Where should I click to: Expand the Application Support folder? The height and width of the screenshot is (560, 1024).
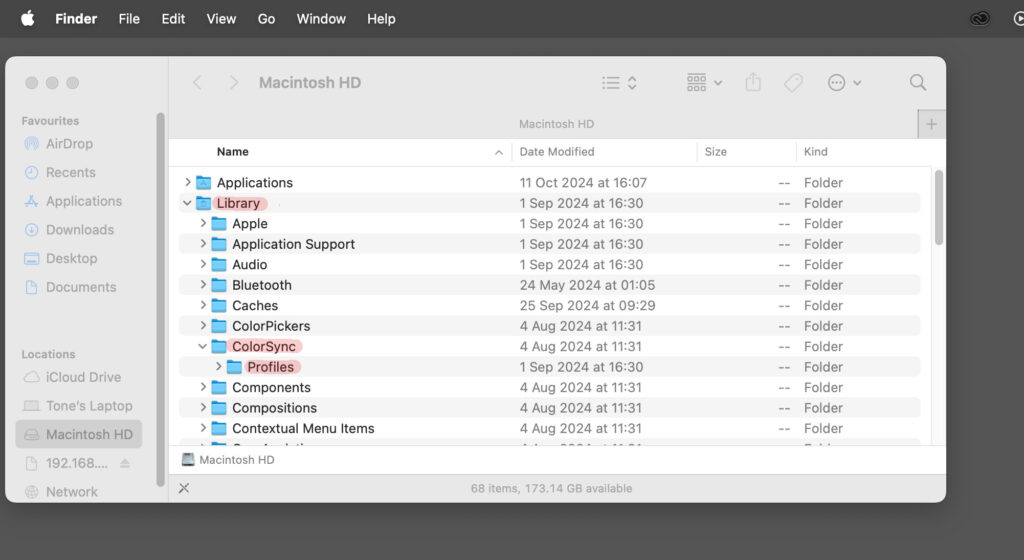tap(202, 243)
